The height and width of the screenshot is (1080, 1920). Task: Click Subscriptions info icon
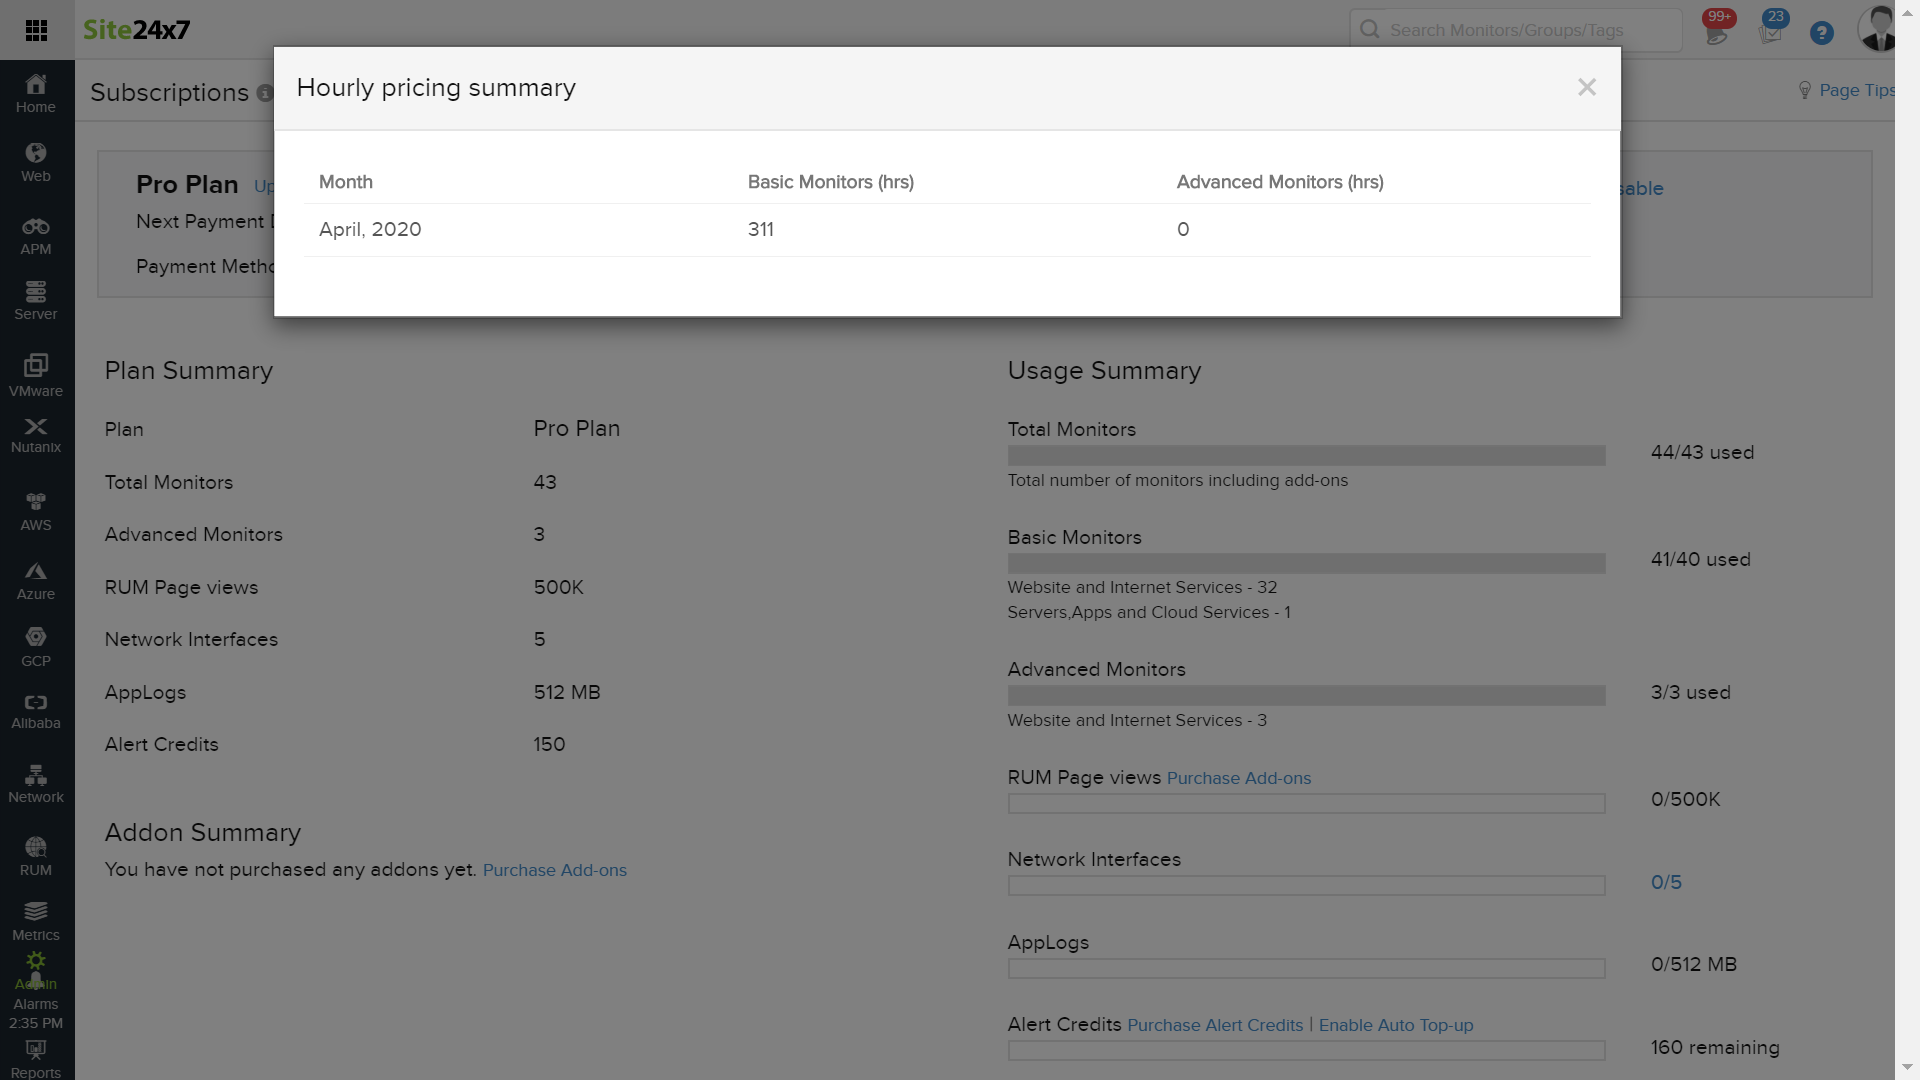pyautogui.click(x=264, y=93)
